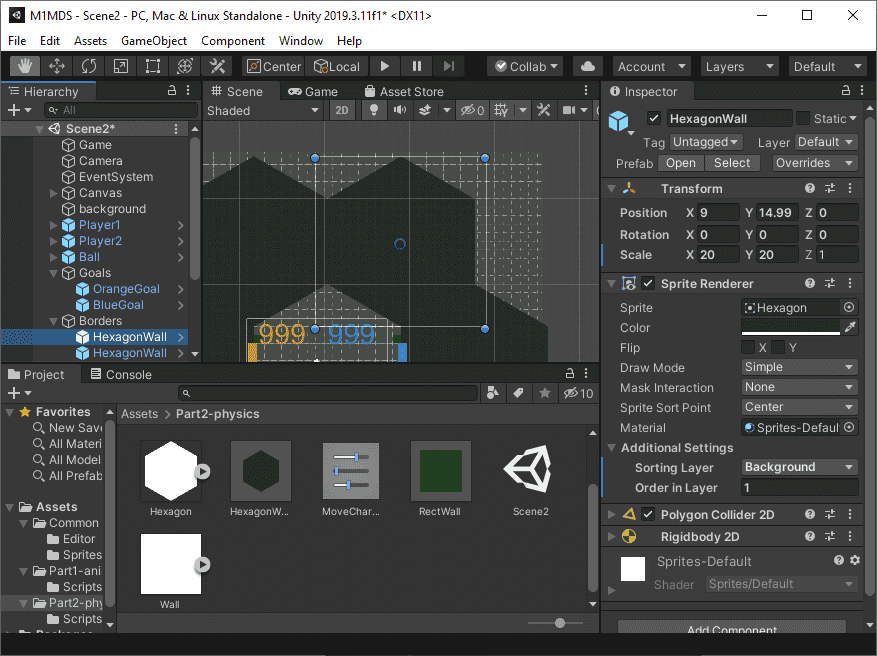
Task: Open the Sorting Layer dropdown
Action: (x=799, y=467)
